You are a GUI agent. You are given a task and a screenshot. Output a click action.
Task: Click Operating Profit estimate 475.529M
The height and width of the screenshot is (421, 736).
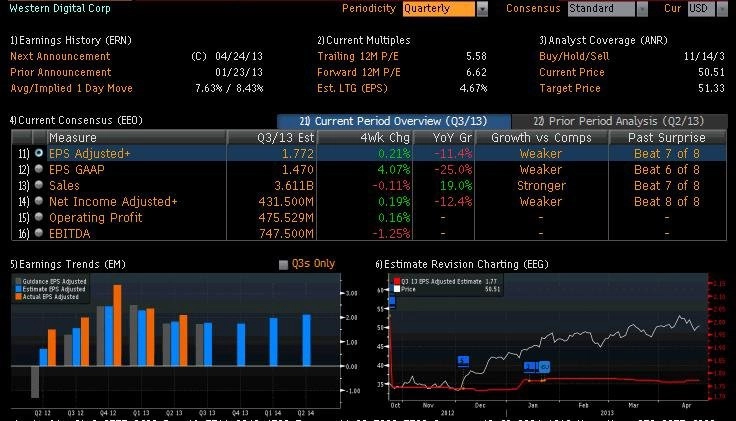(286, 217)
